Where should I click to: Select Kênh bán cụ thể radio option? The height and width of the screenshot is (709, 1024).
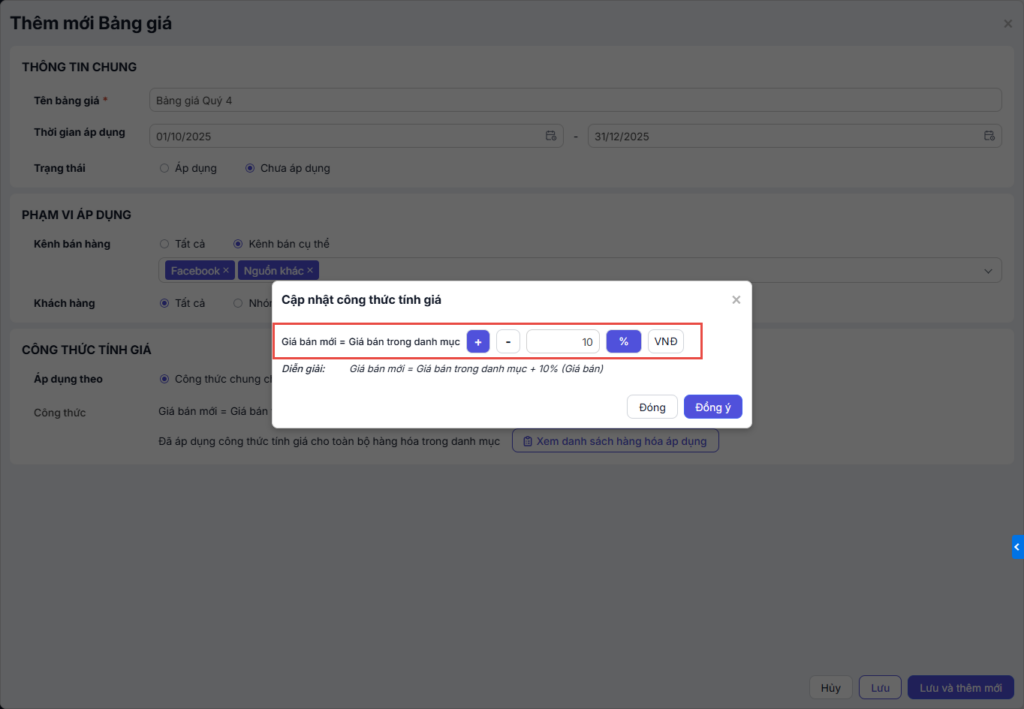point(238,243)
